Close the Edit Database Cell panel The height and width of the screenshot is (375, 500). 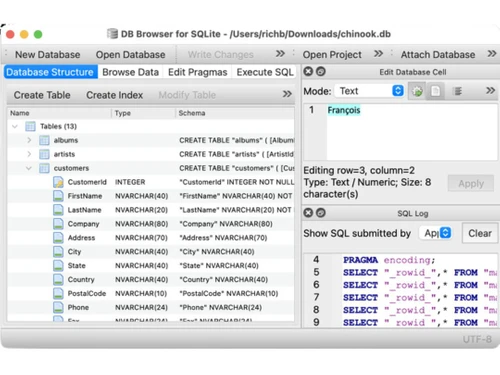pyautogui.click(x=308, y=72)
